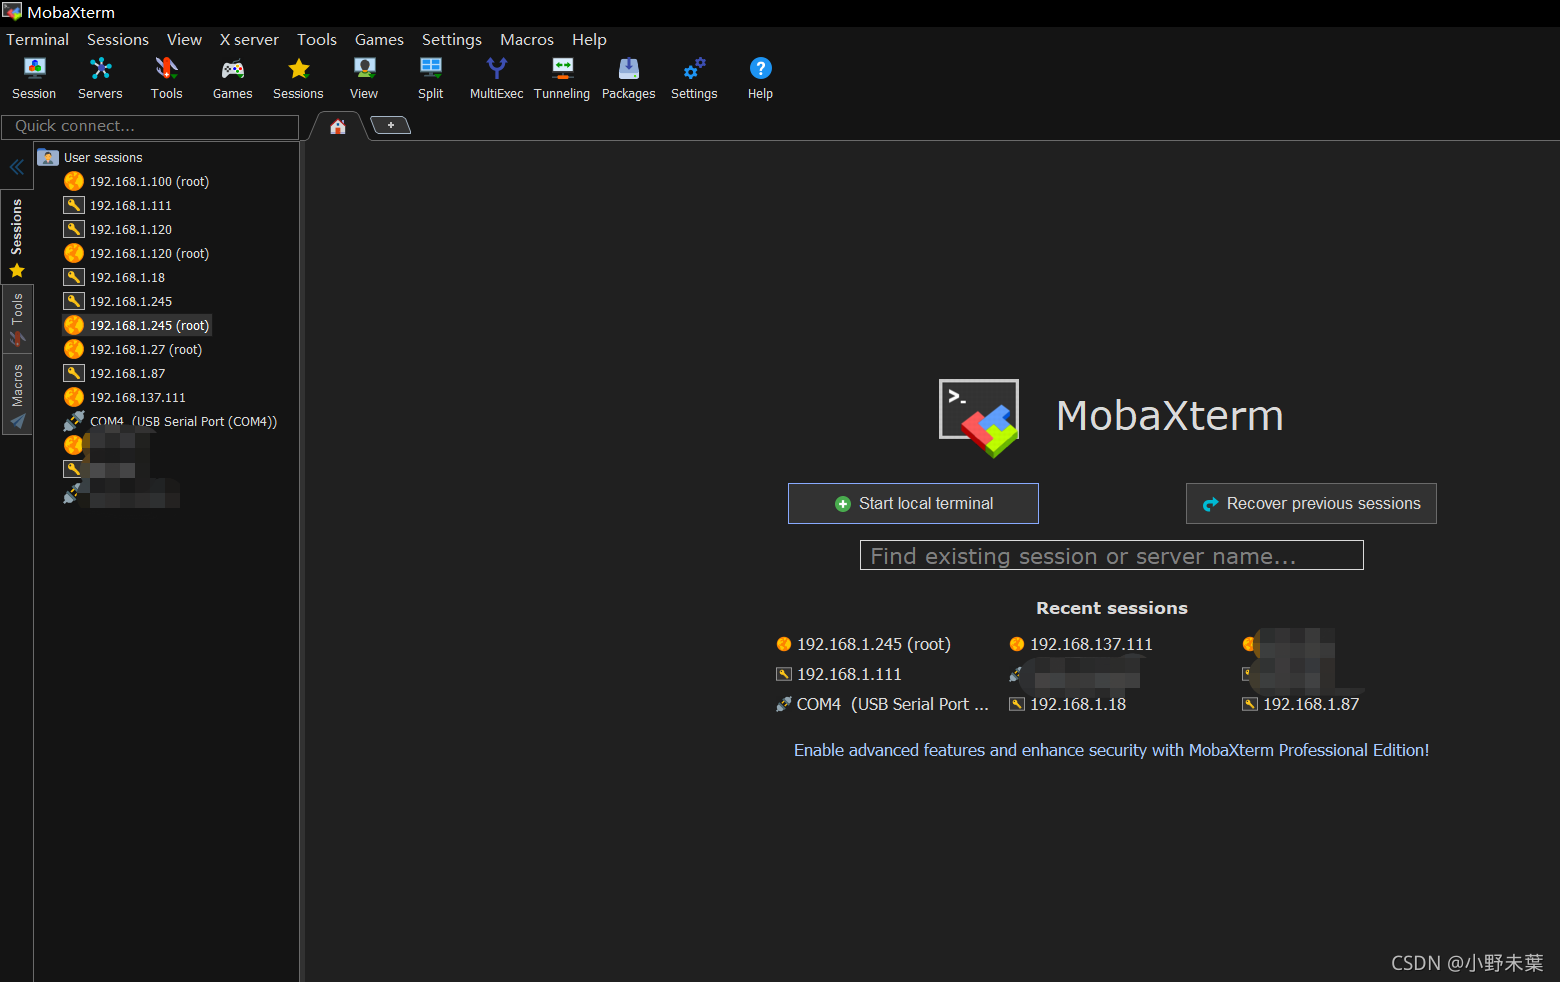Screen dimensions: 1560x982
Task: Click the MobaXterm logo on the welcome page
Action: tap(979, 417)
